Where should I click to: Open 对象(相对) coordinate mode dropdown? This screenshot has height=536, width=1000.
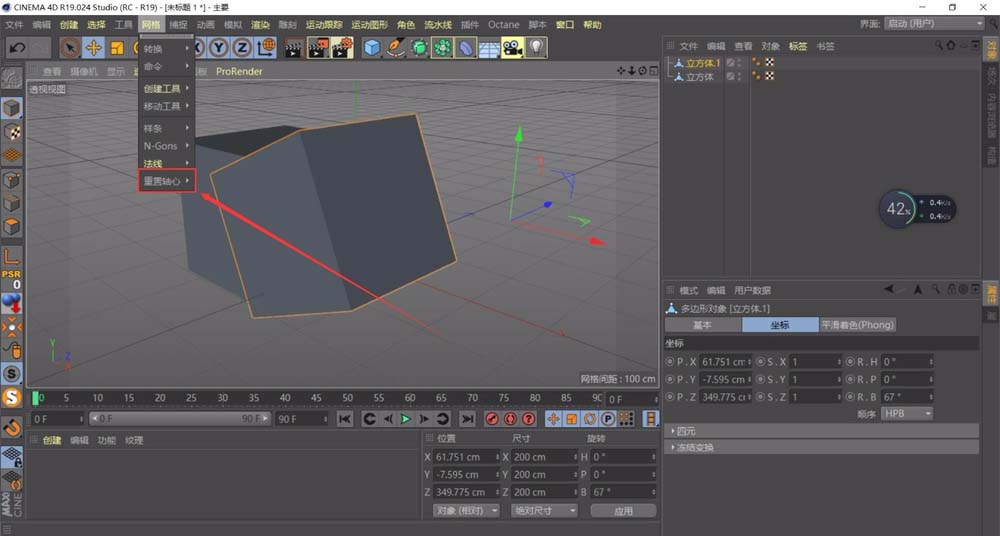click(x=466, y=511)
